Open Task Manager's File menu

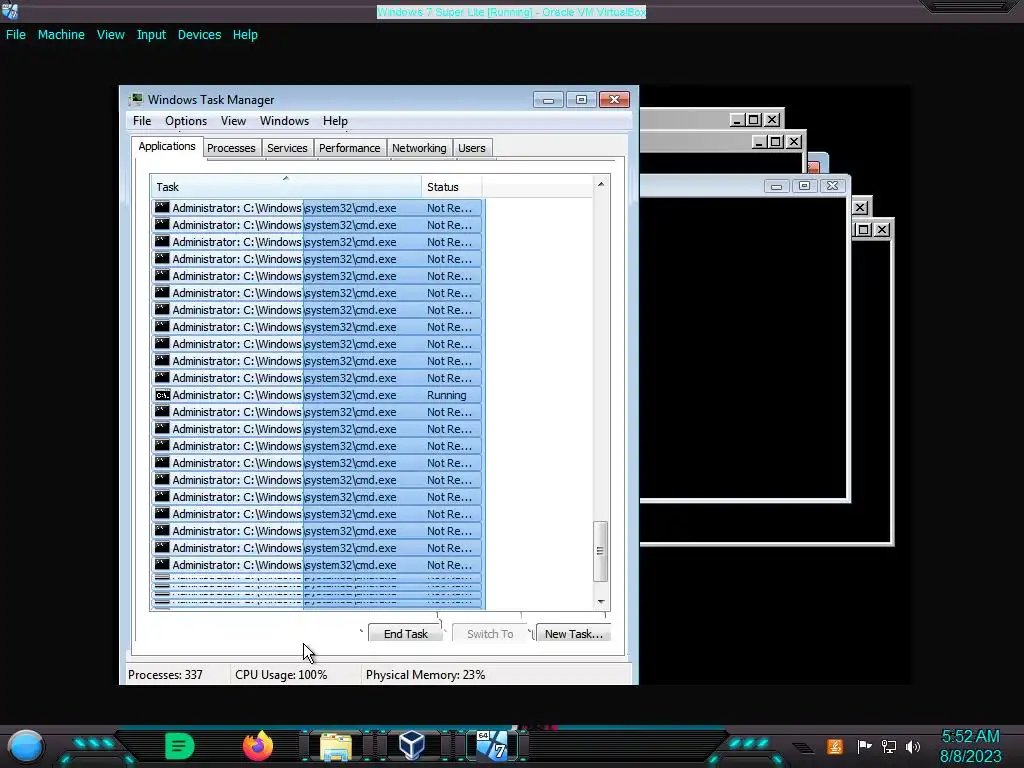[x=142, y=121]
